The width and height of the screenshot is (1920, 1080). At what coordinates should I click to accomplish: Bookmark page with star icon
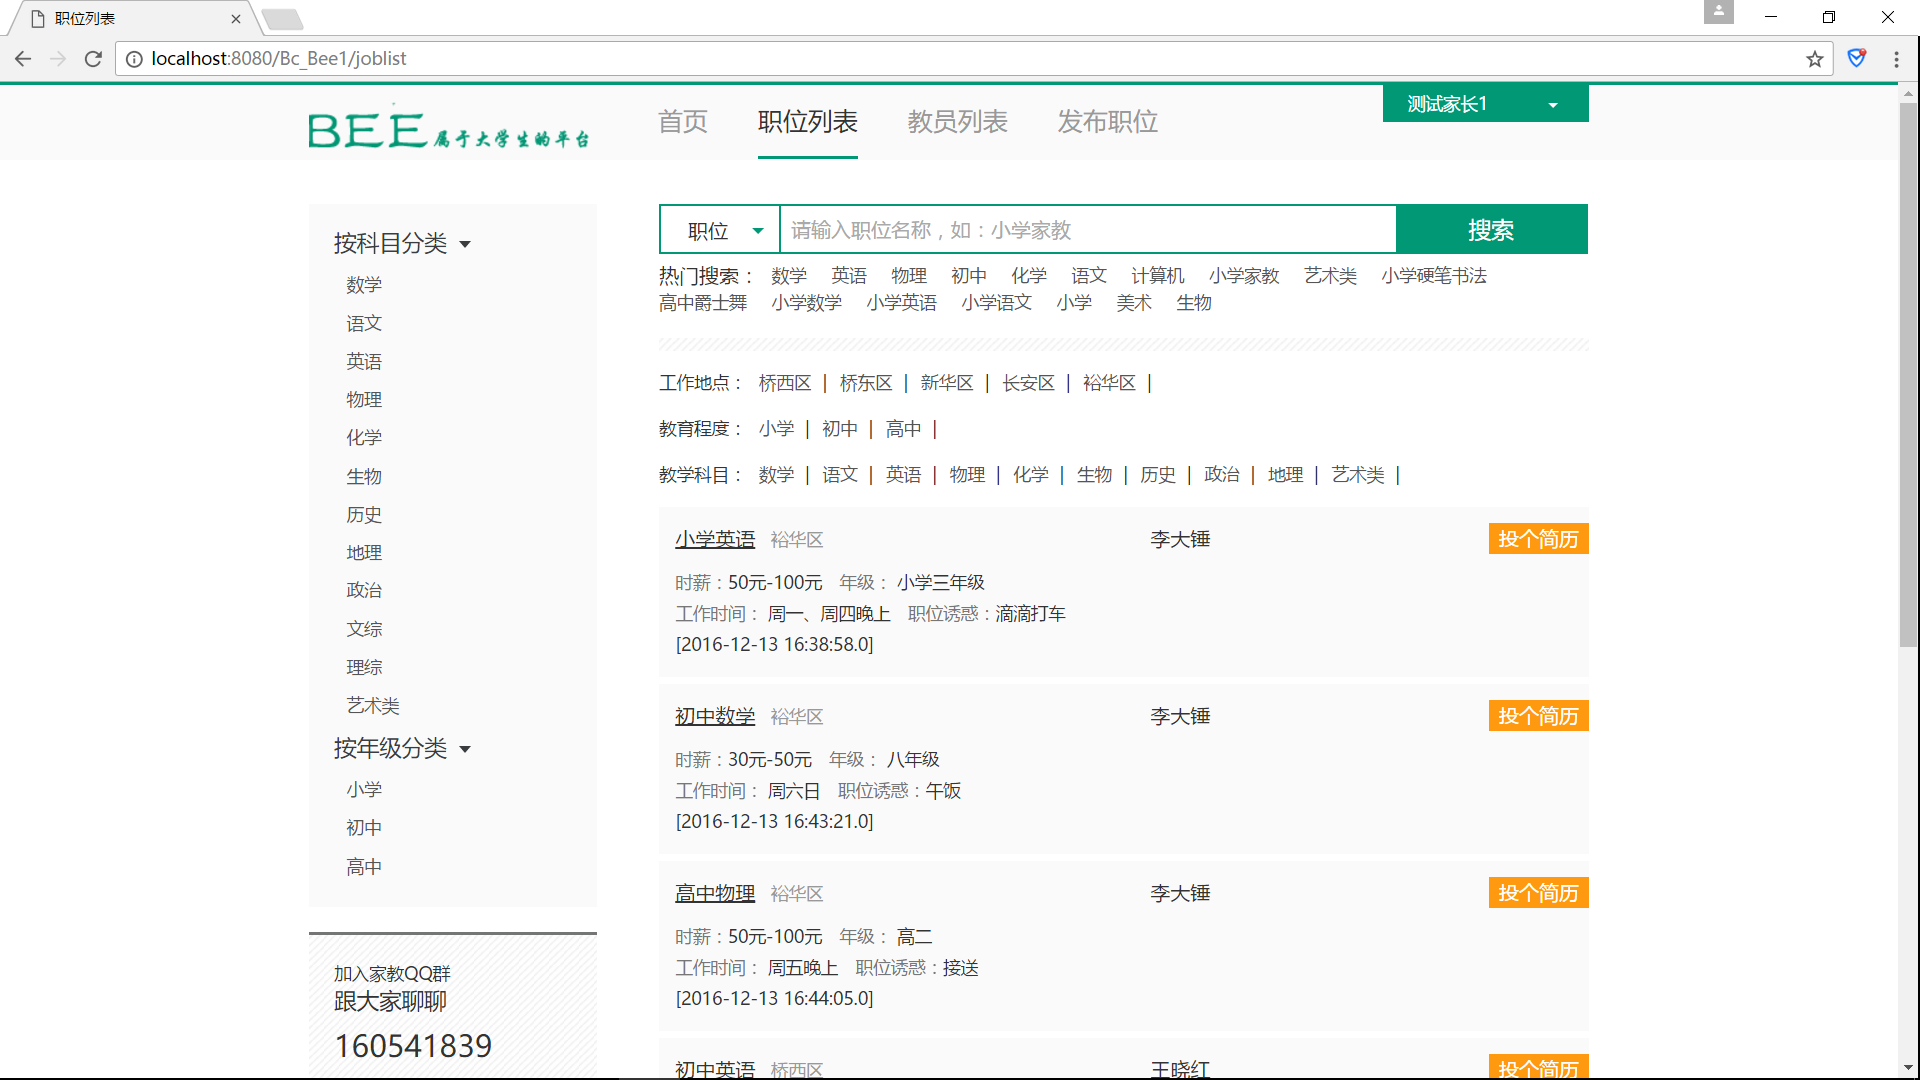click(x=1815, y=59)
